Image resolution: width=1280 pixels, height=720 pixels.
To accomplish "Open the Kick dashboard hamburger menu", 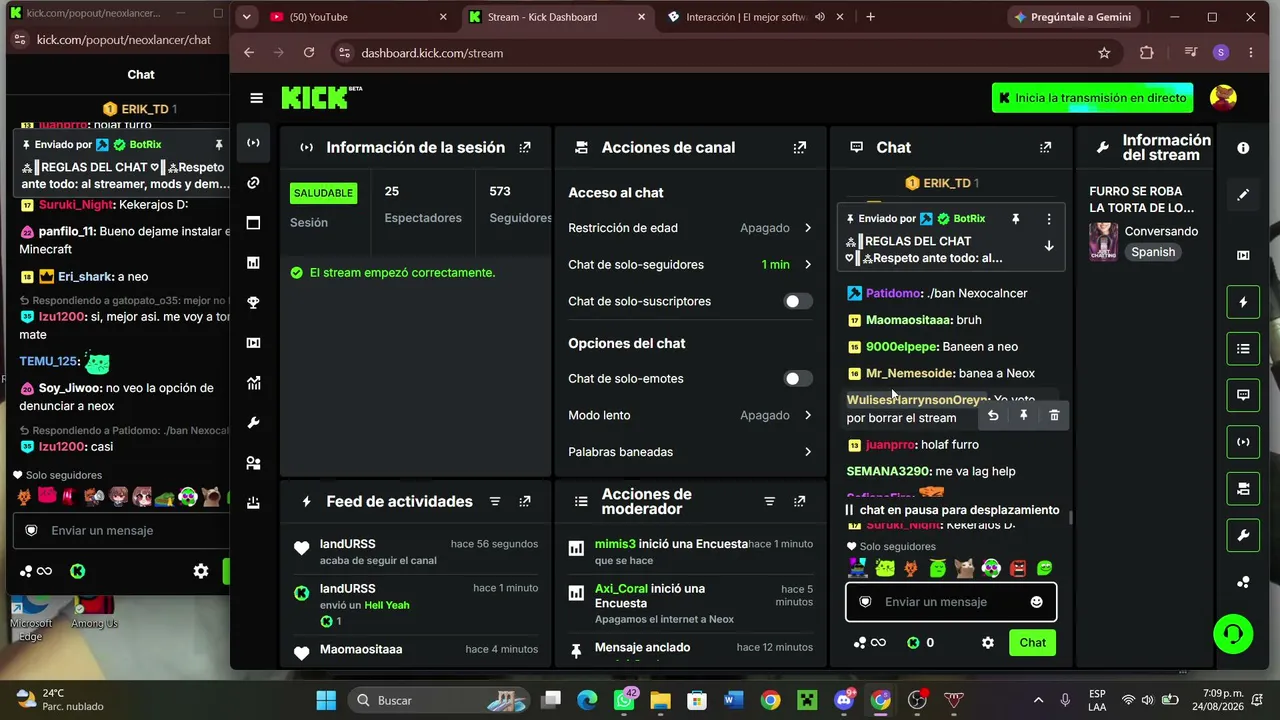I will click(x=257, y=98).
